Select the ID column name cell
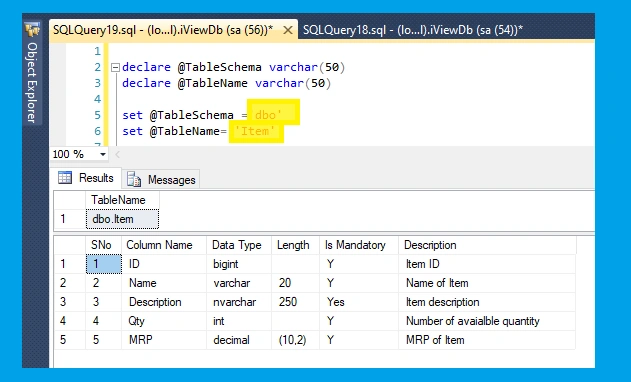631x382 pixels. 164,264
